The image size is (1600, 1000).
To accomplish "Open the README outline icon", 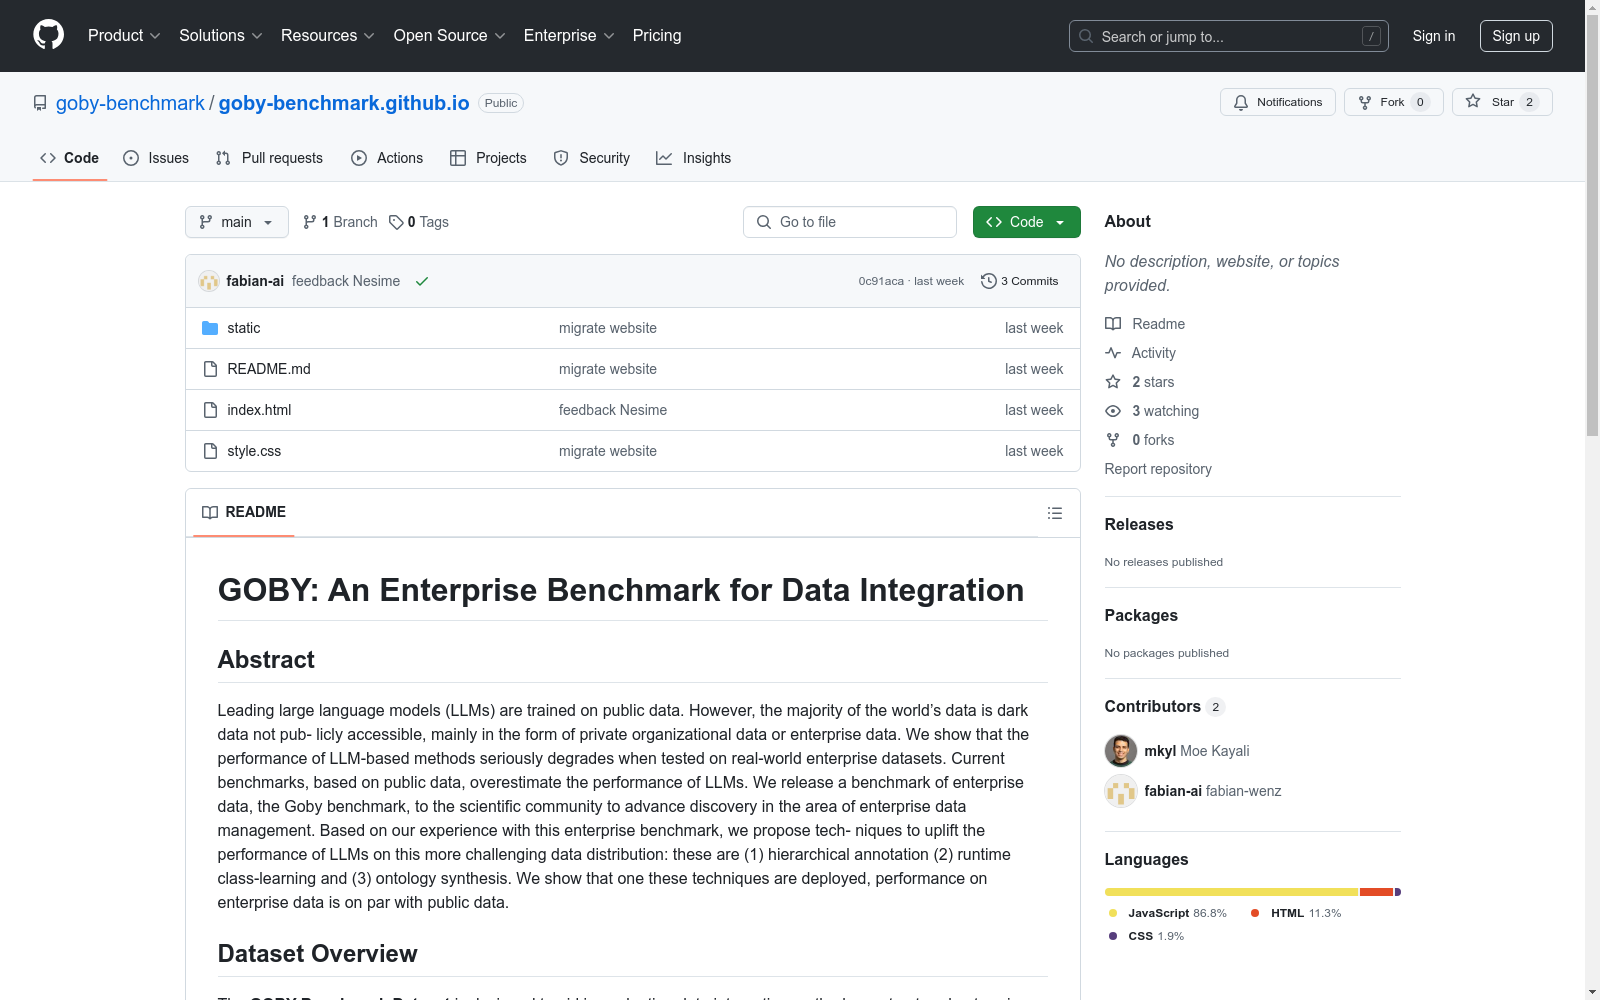I will point(1054,513).
